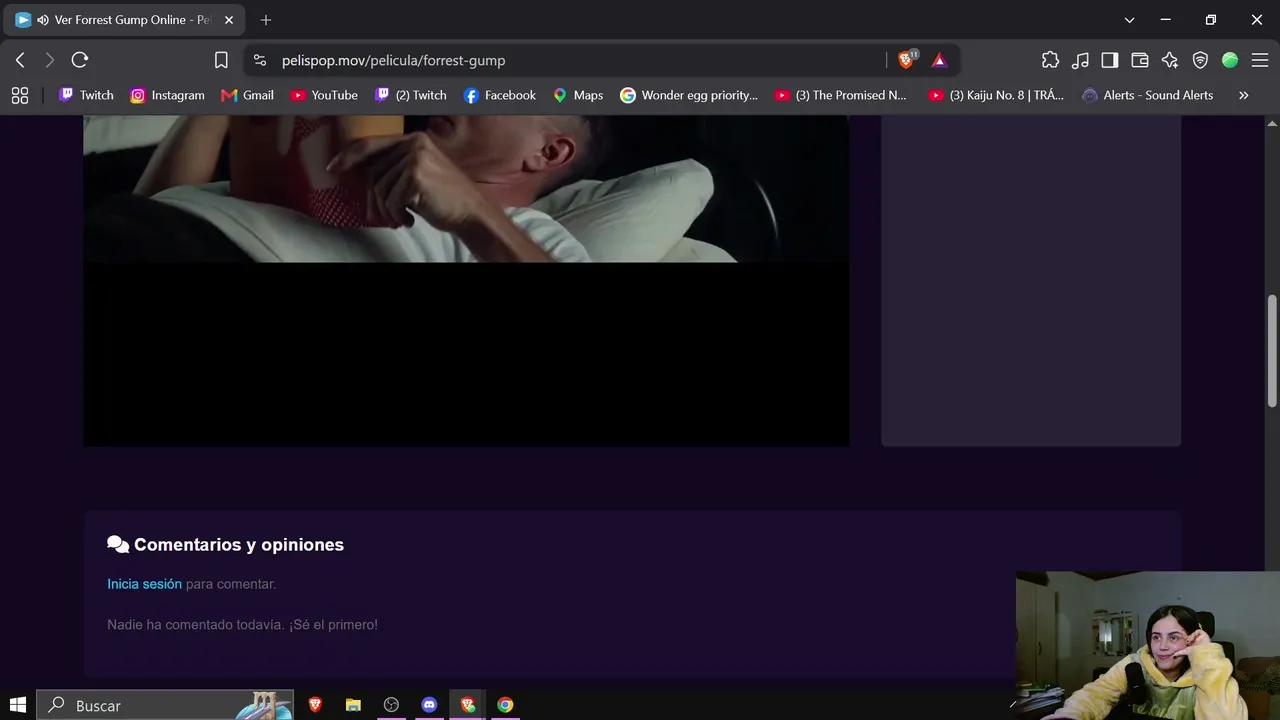
Task: Open the apps grid icon in bookmarks bar
Action: coord(19,95)
